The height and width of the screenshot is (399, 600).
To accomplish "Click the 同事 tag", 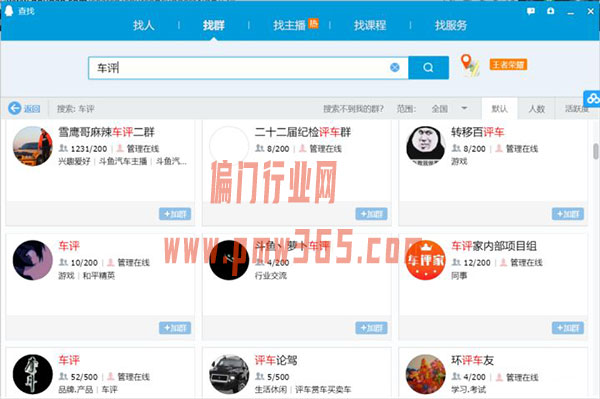I will coord(459,275).
